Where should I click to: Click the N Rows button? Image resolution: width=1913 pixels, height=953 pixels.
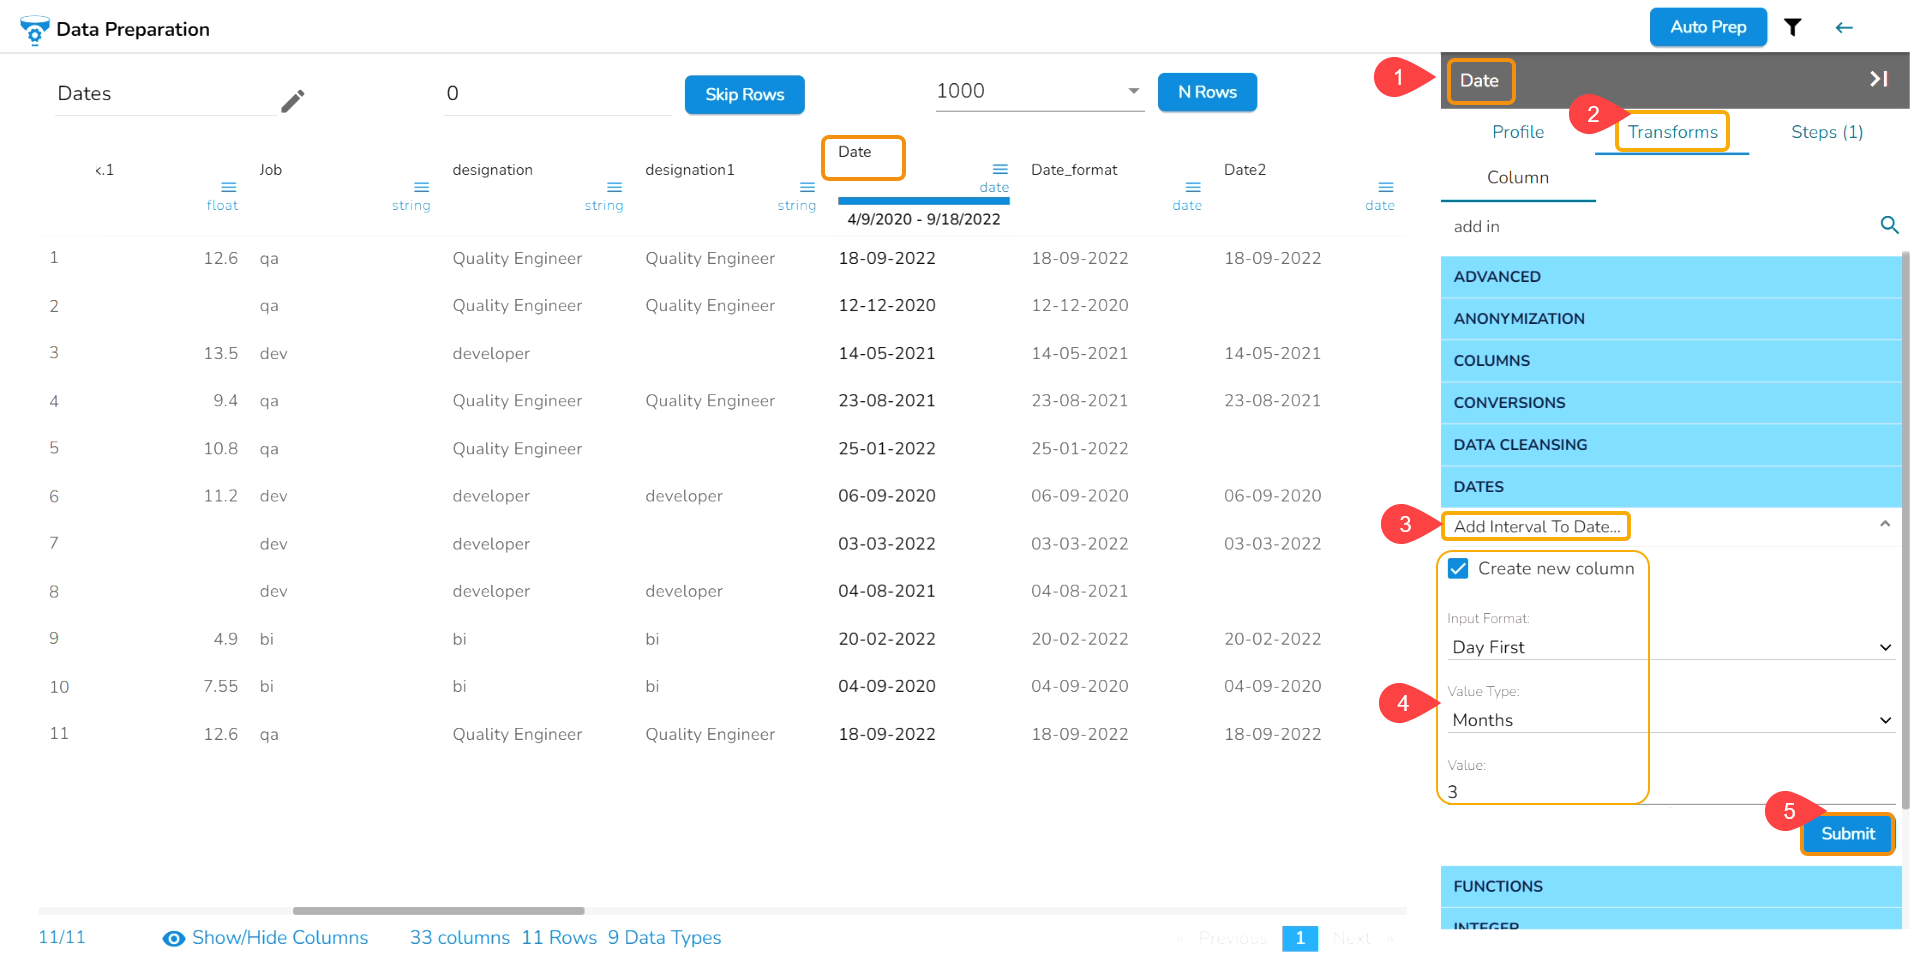coord(1207,92)
